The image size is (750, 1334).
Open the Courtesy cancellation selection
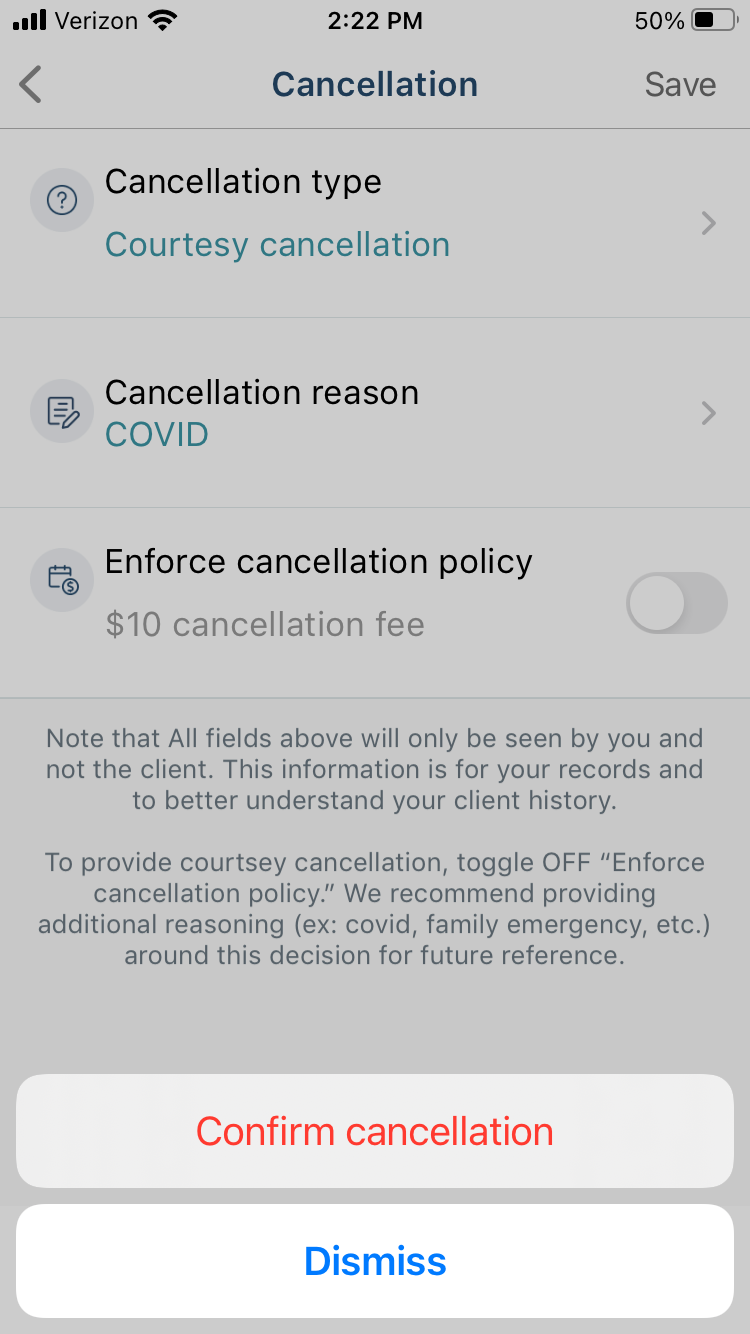277,244
